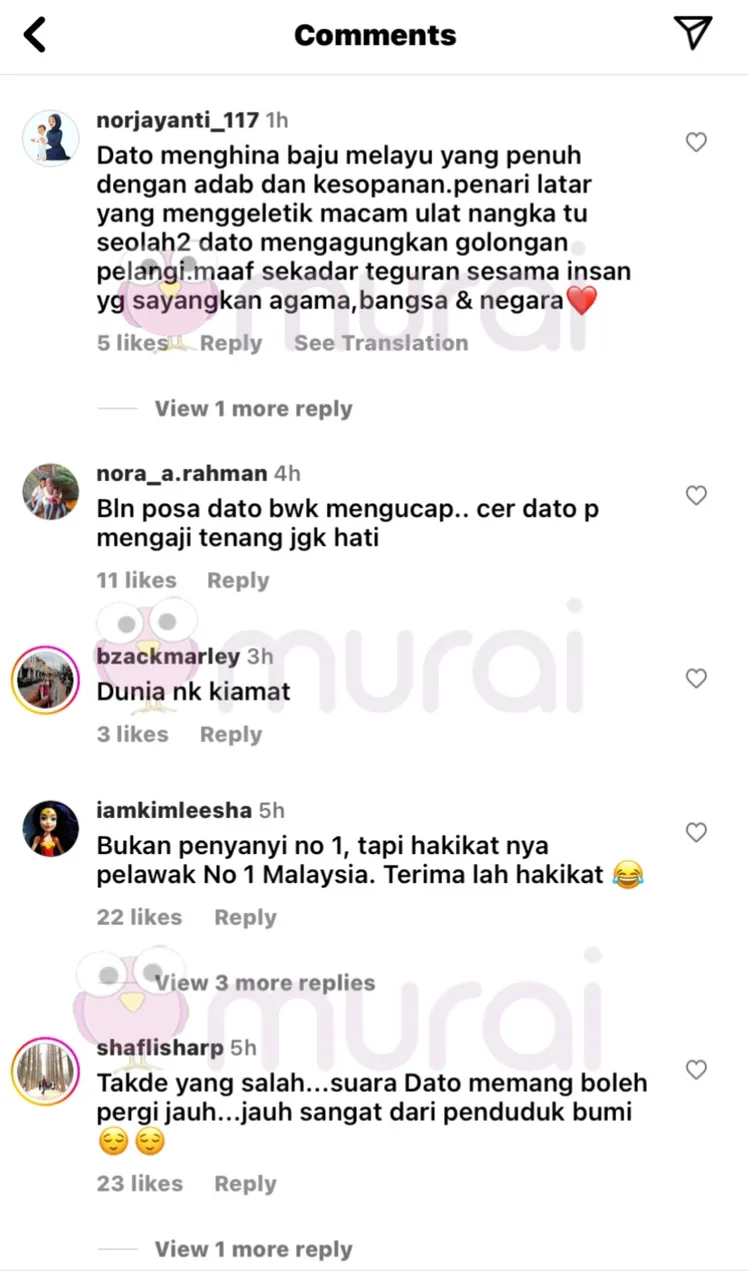This screenshot has height=1280, width=748.
Task: Open the 22 likes list on iamkimleesha's comment
Action: pyautogui.click(x=139, y=917)
